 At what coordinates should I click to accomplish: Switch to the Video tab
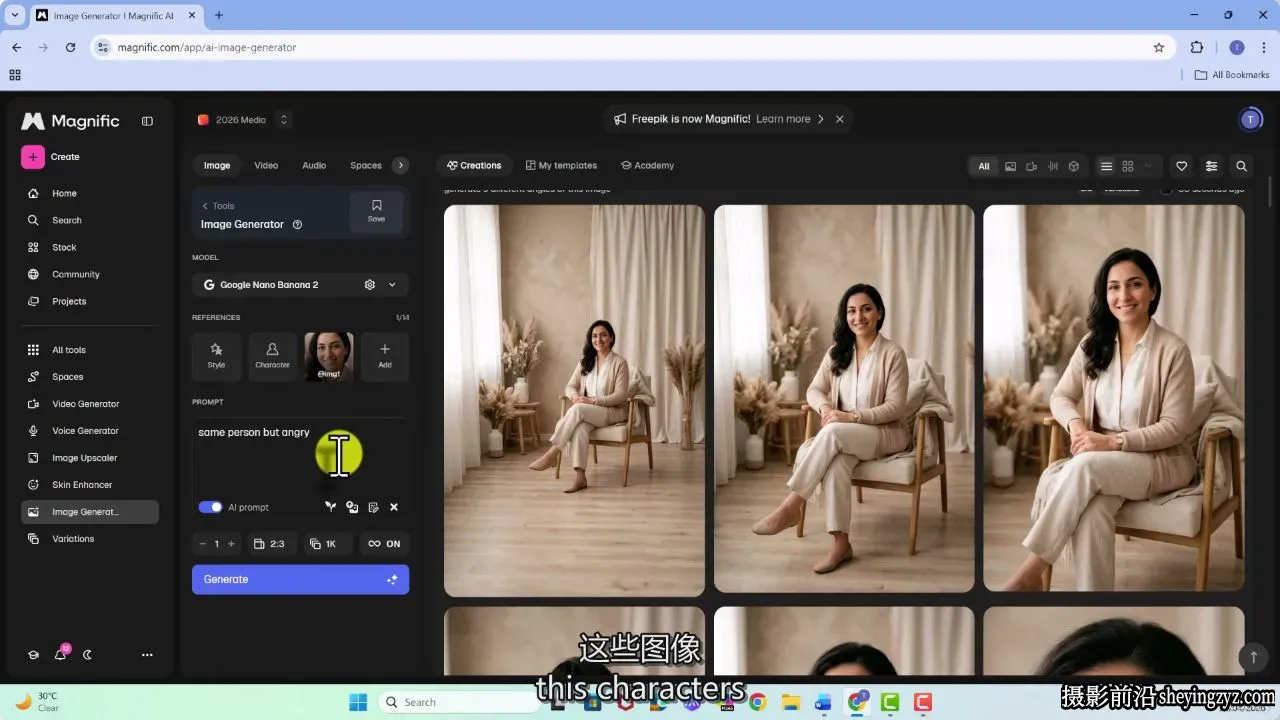point(266,166)
